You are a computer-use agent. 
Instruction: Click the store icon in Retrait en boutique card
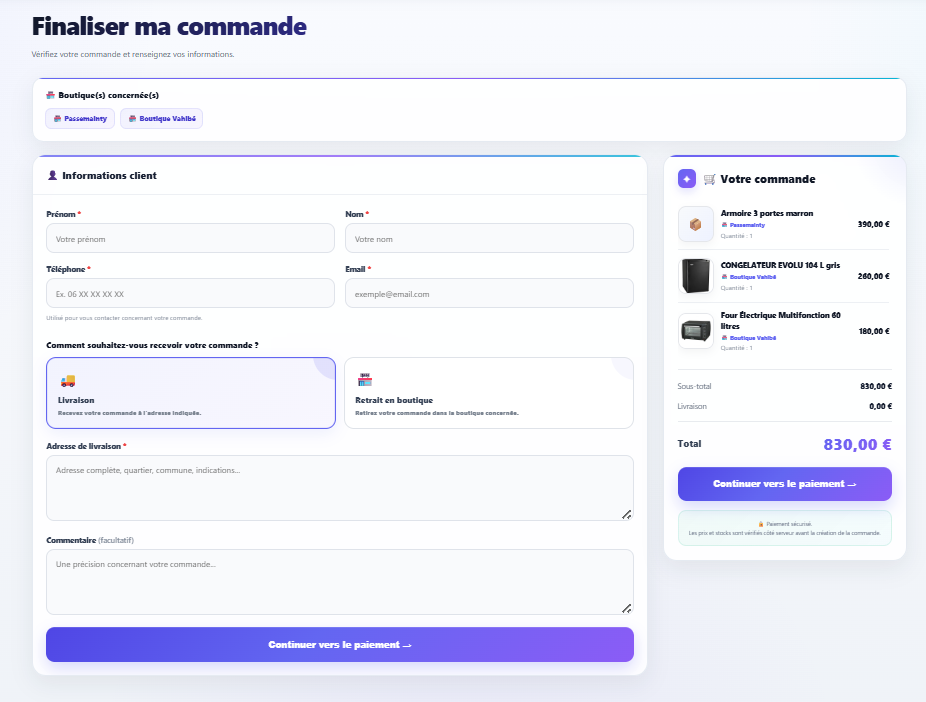tap(365, 380)
